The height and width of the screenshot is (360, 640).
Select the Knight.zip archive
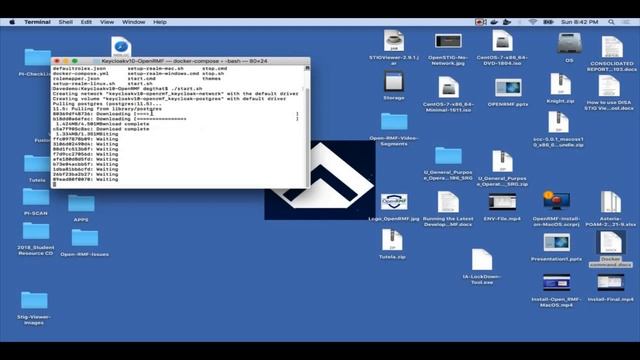coord(560,84)
